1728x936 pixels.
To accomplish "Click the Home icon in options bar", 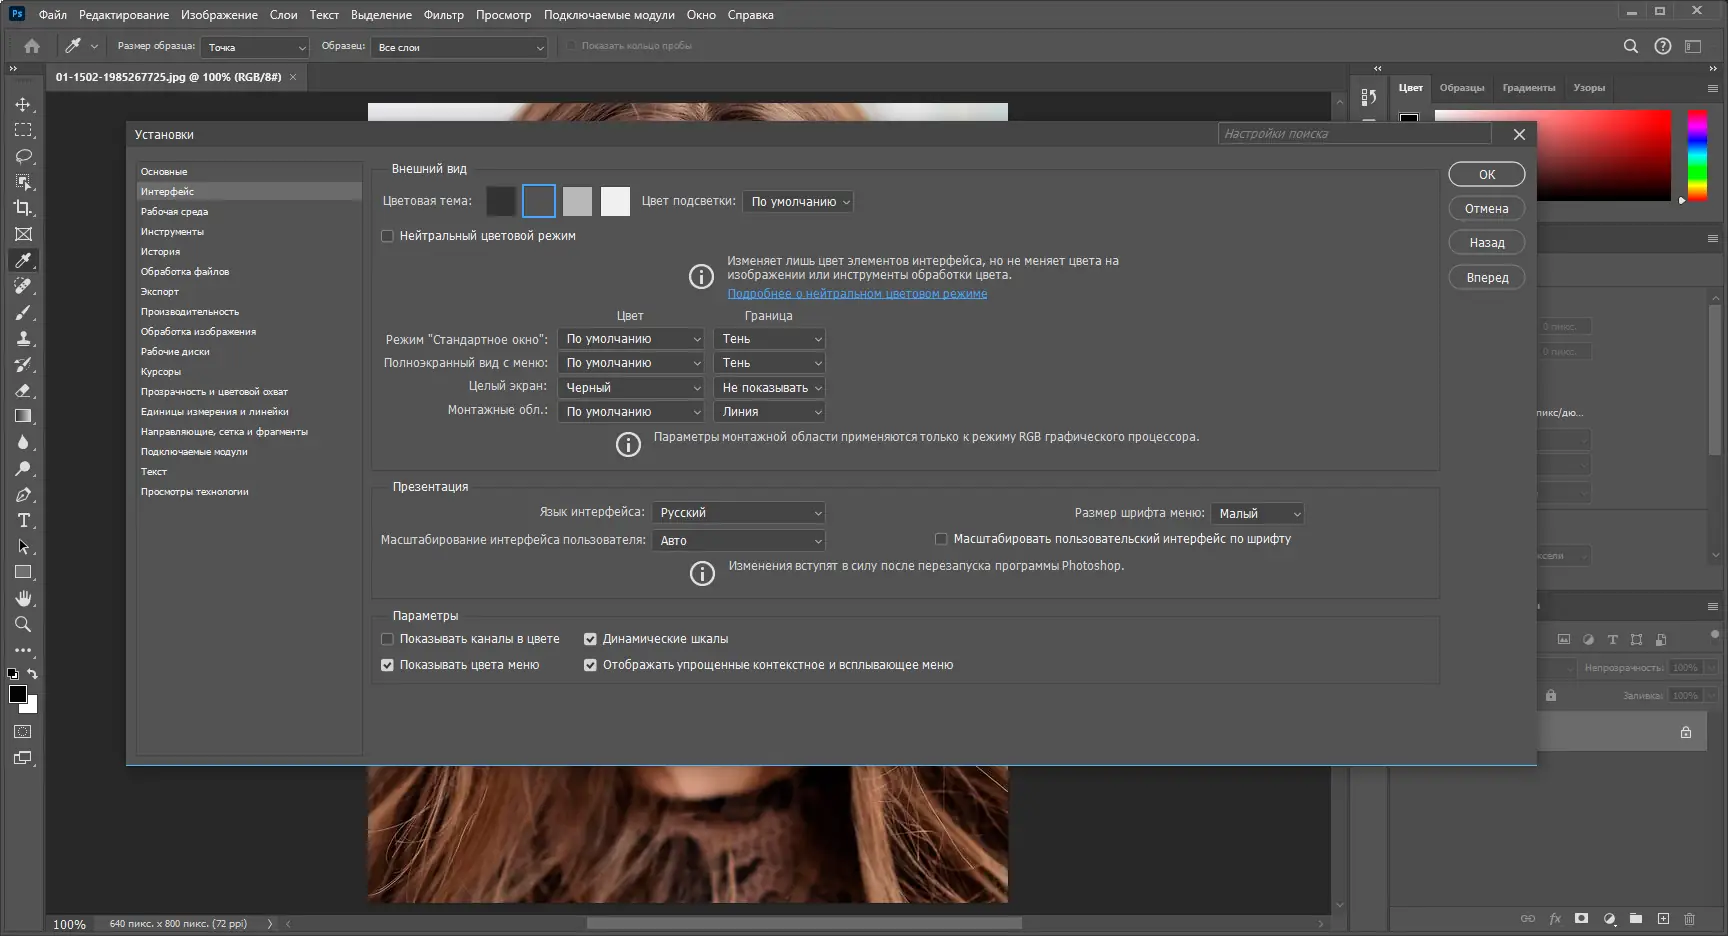I will point(32,46).
